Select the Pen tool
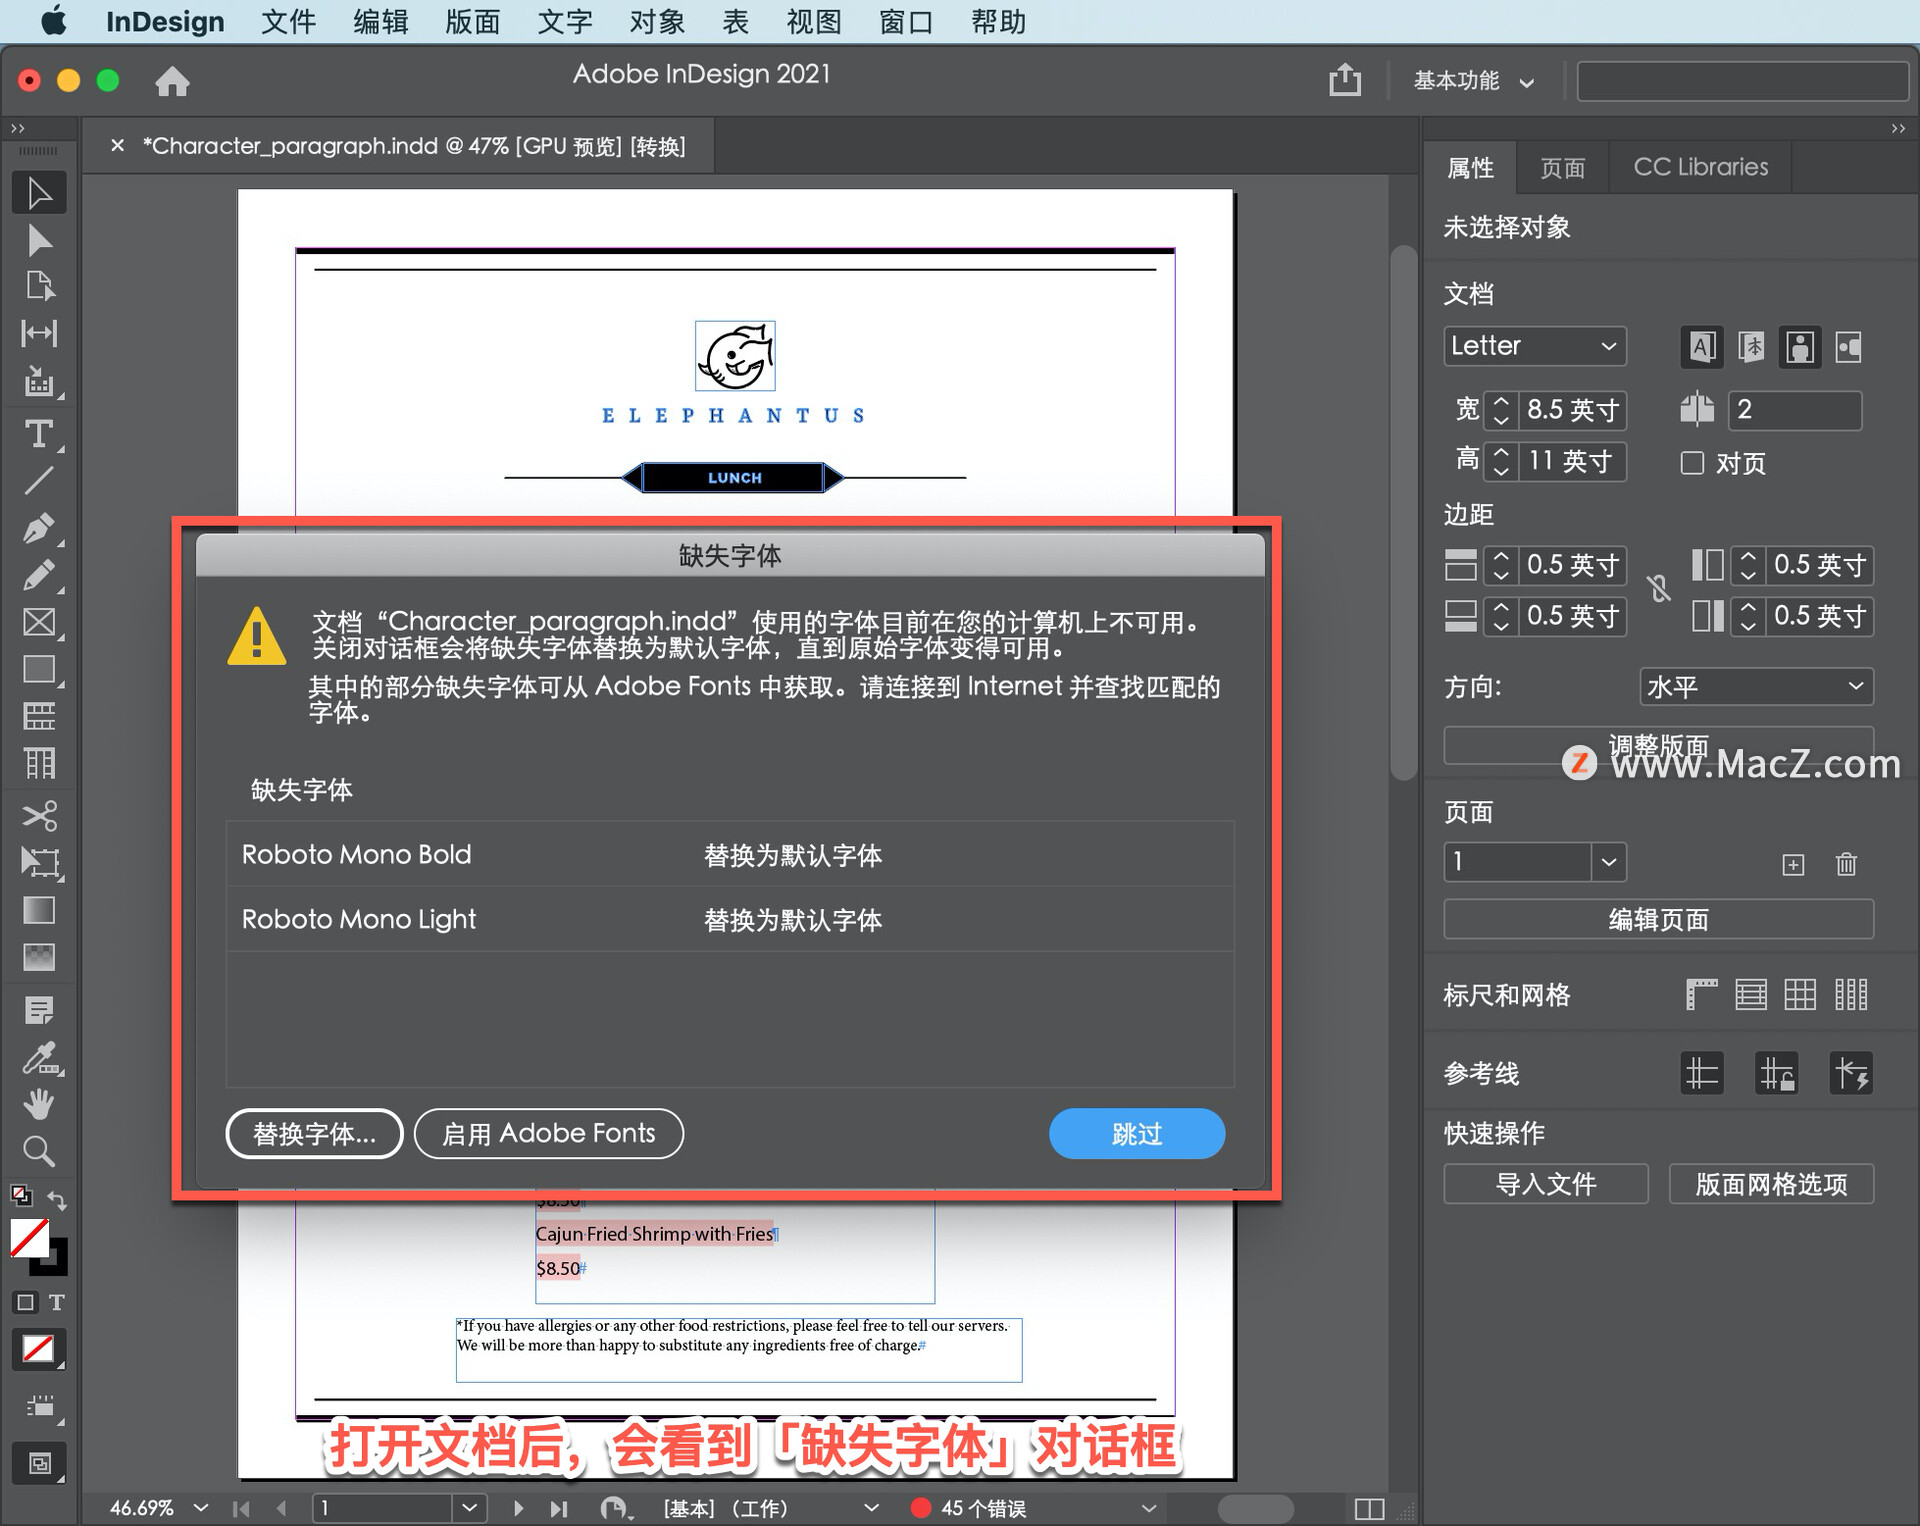This screenshot has height=1526, width=1920. [39, 528]
